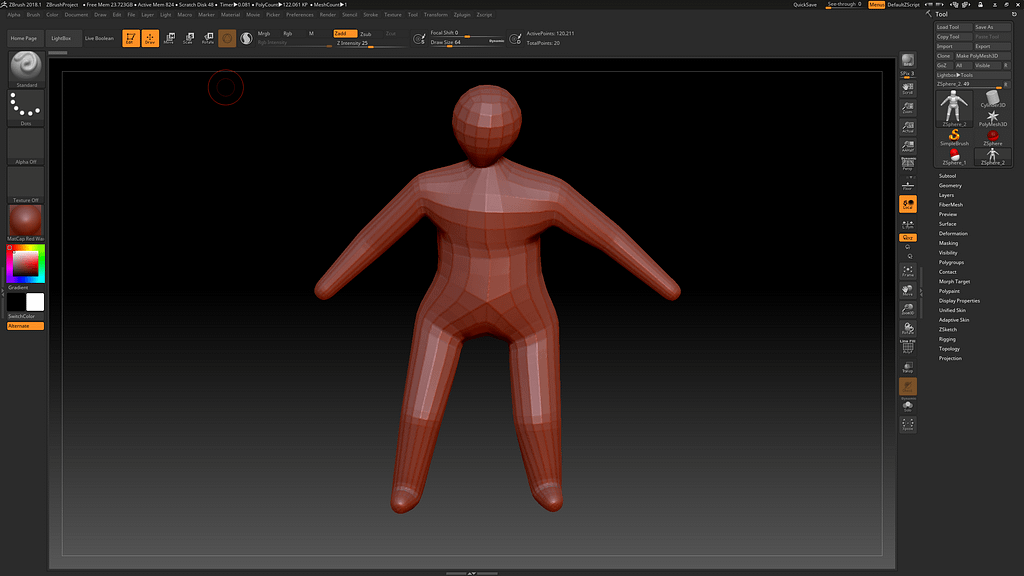
Task: Select the Scale transform icon
Action: pyautogui.click(x=188, y=39)
